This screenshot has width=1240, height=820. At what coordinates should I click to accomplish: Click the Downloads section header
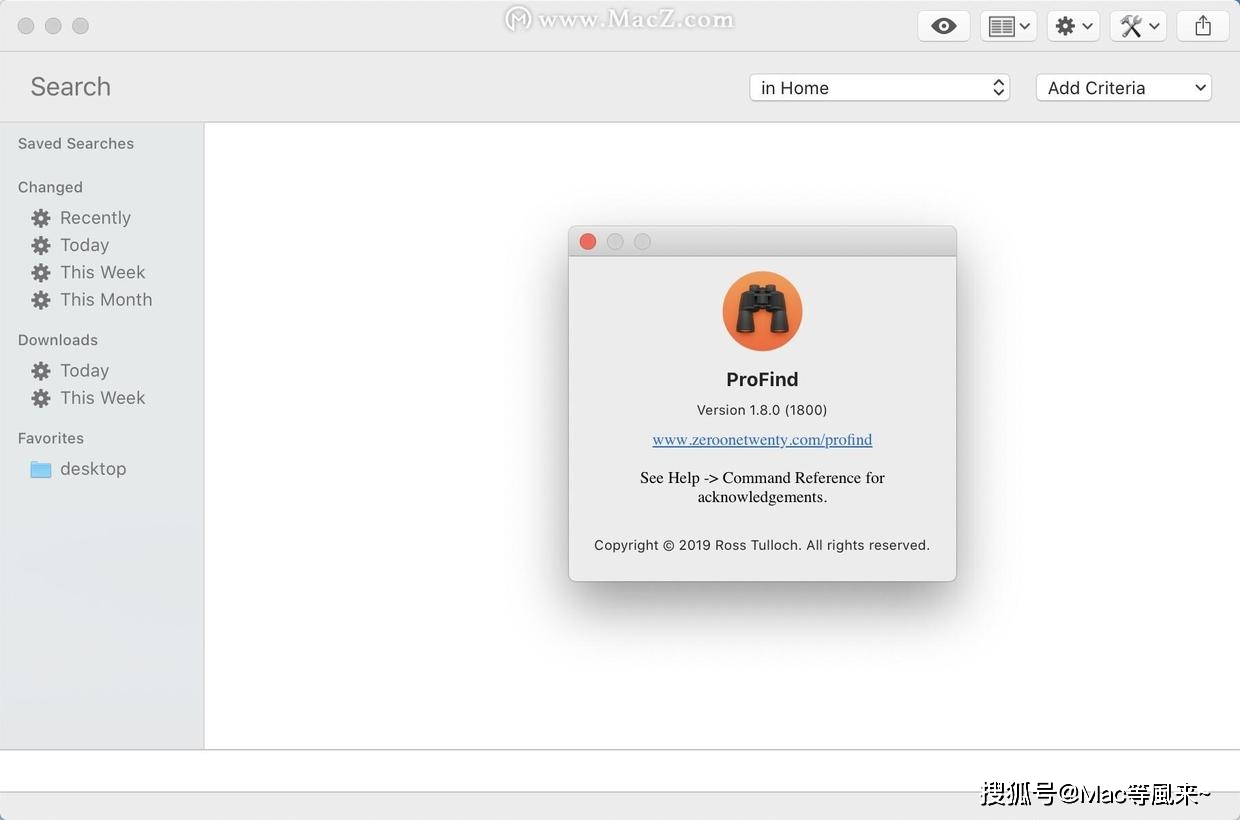tap(58, 340)
